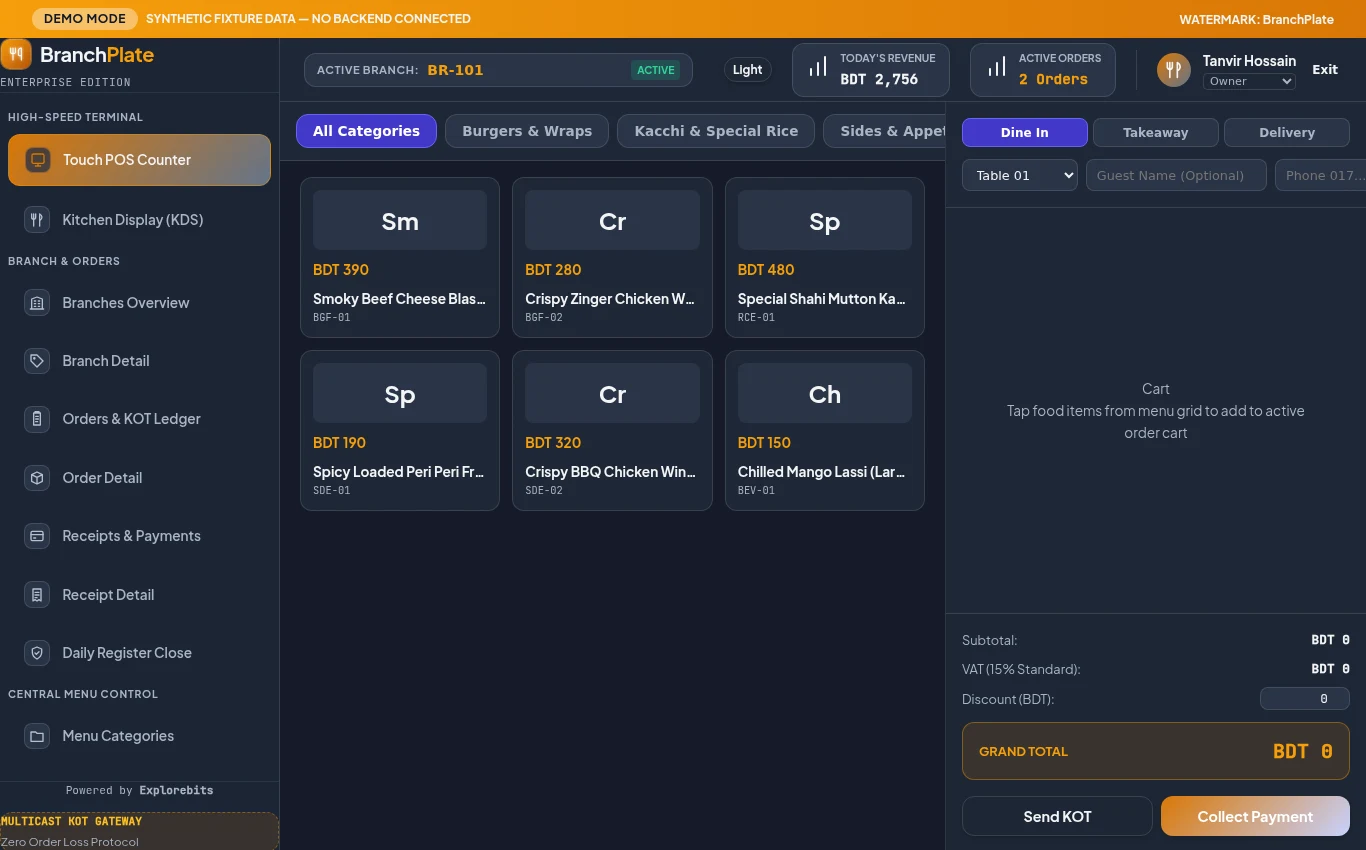Go to Daily Register Close
1366x850 pixels.
pos(139,653)
